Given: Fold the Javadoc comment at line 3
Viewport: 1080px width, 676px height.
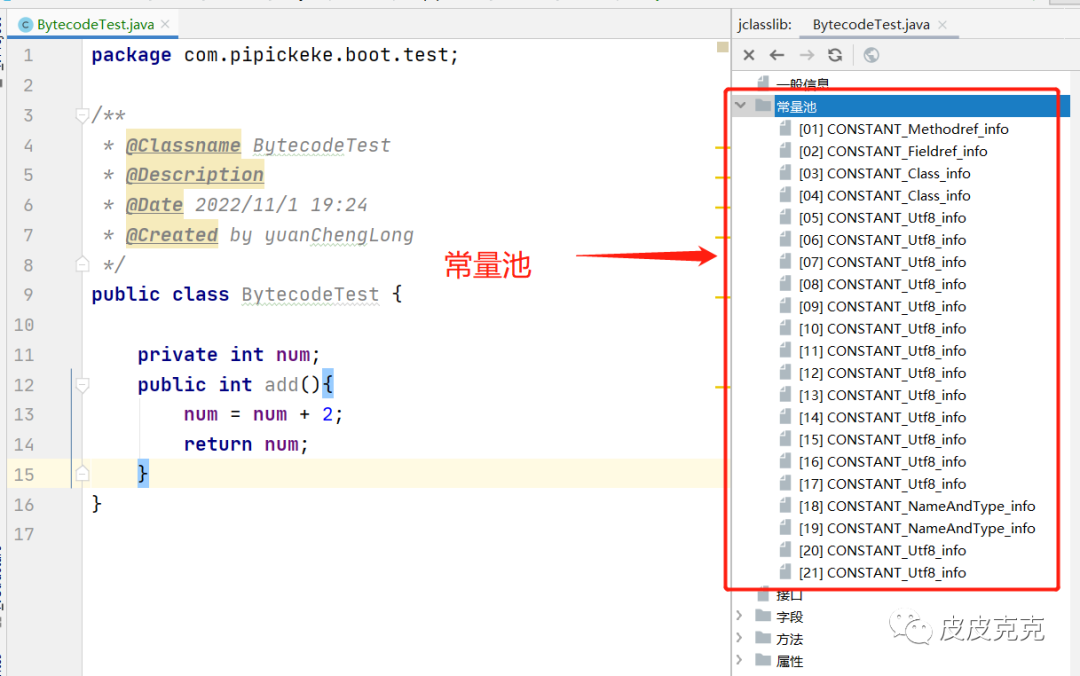Looking at the screenshot, I should click(x=82, y=115).
